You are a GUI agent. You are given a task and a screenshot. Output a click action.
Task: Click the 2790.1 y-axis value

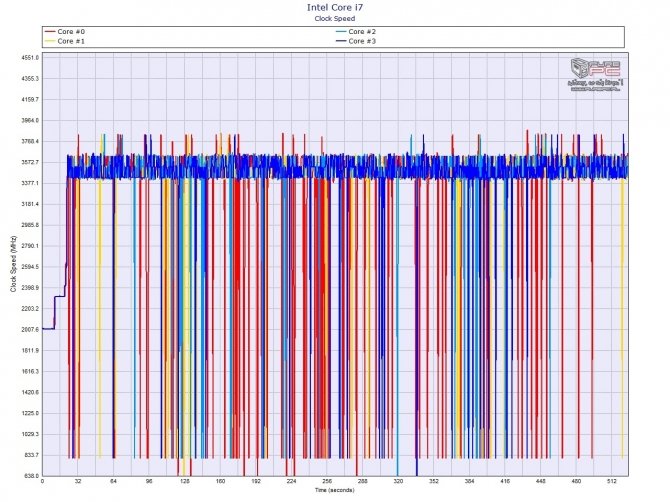point(30,246)
